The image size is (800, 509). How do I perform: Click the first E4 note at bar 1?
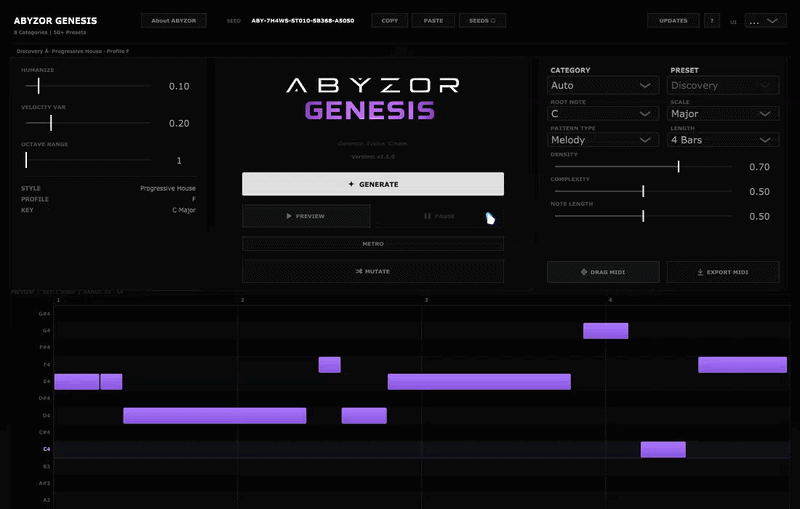click(x=77, y=381)
